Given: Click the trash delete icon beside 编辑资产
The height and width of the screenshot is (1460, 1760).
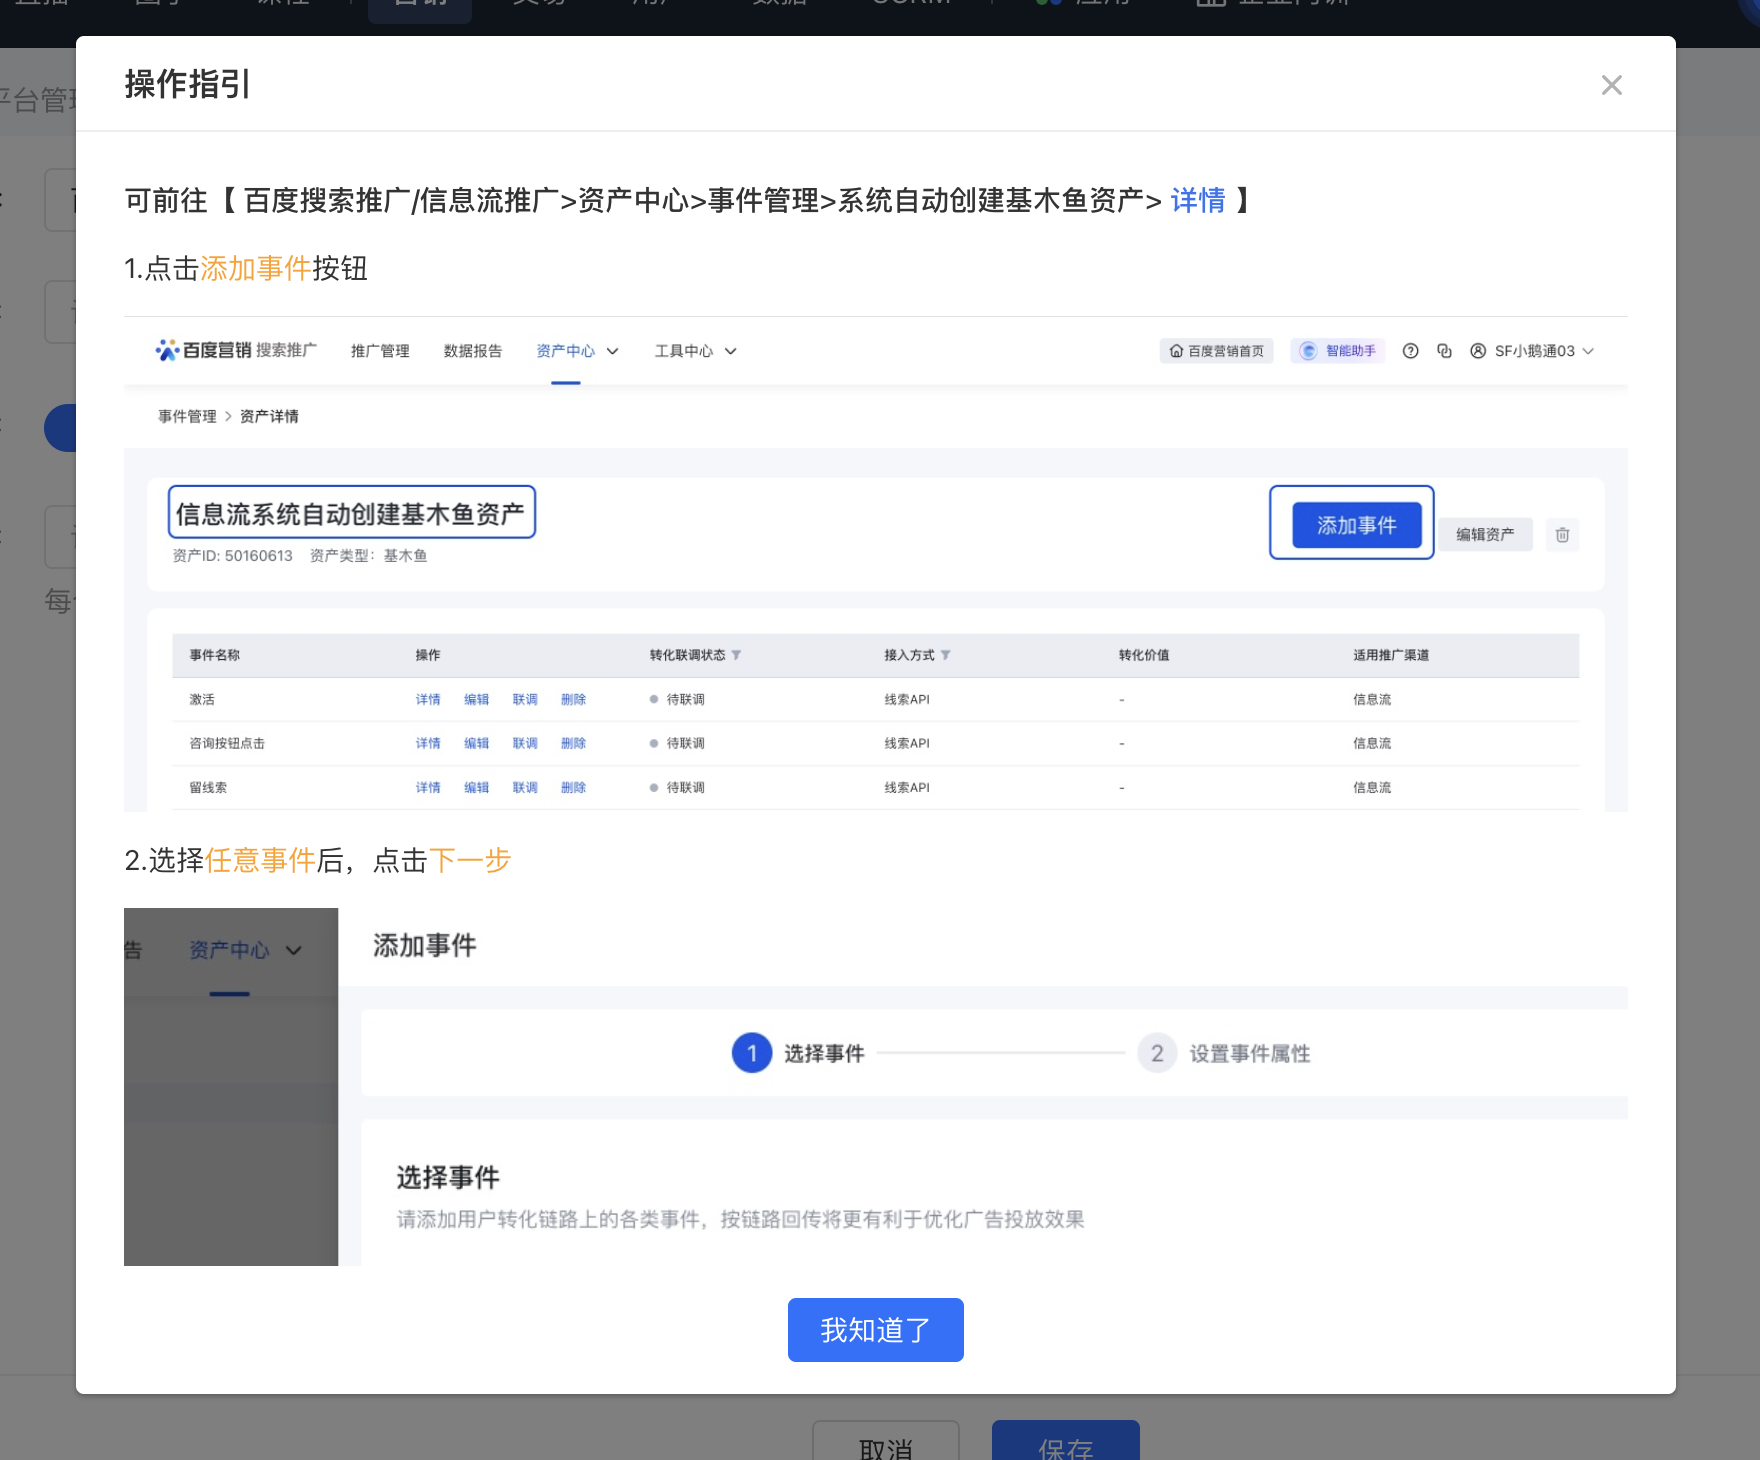Looking at the screenshot, I should (x=1562, y=535).
